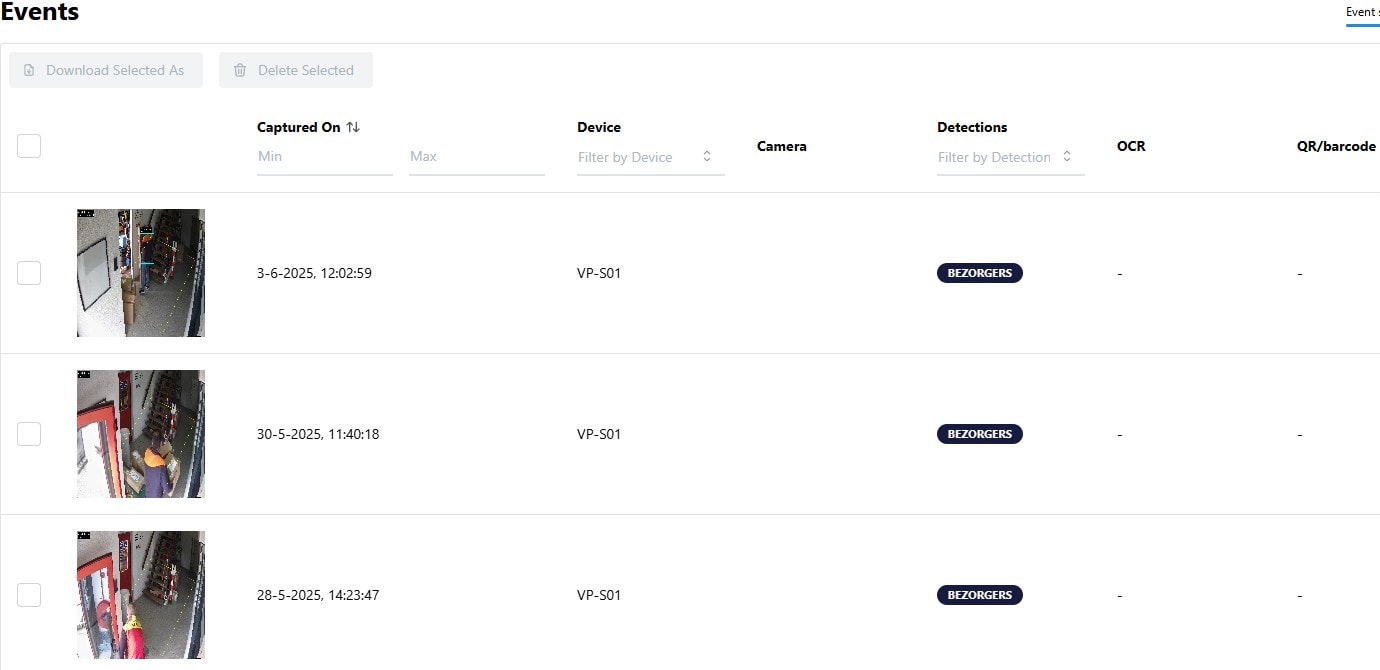Select the 30-5-2025 11:40:18 event checkbox

[29, 434]
